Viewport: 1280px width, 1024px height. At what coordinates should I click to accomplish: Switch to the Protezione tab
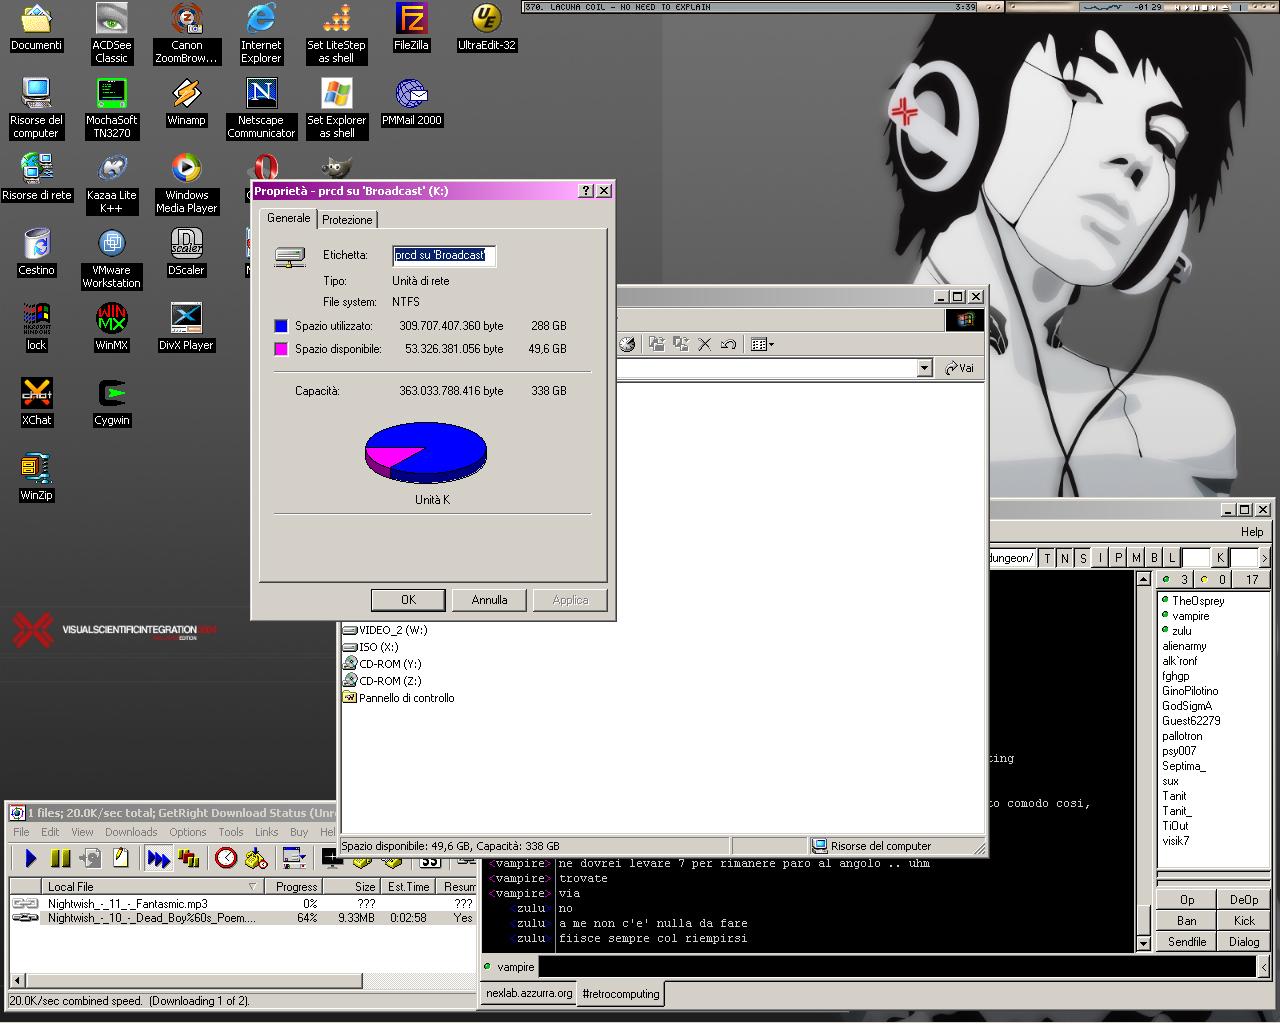[347, 220]
